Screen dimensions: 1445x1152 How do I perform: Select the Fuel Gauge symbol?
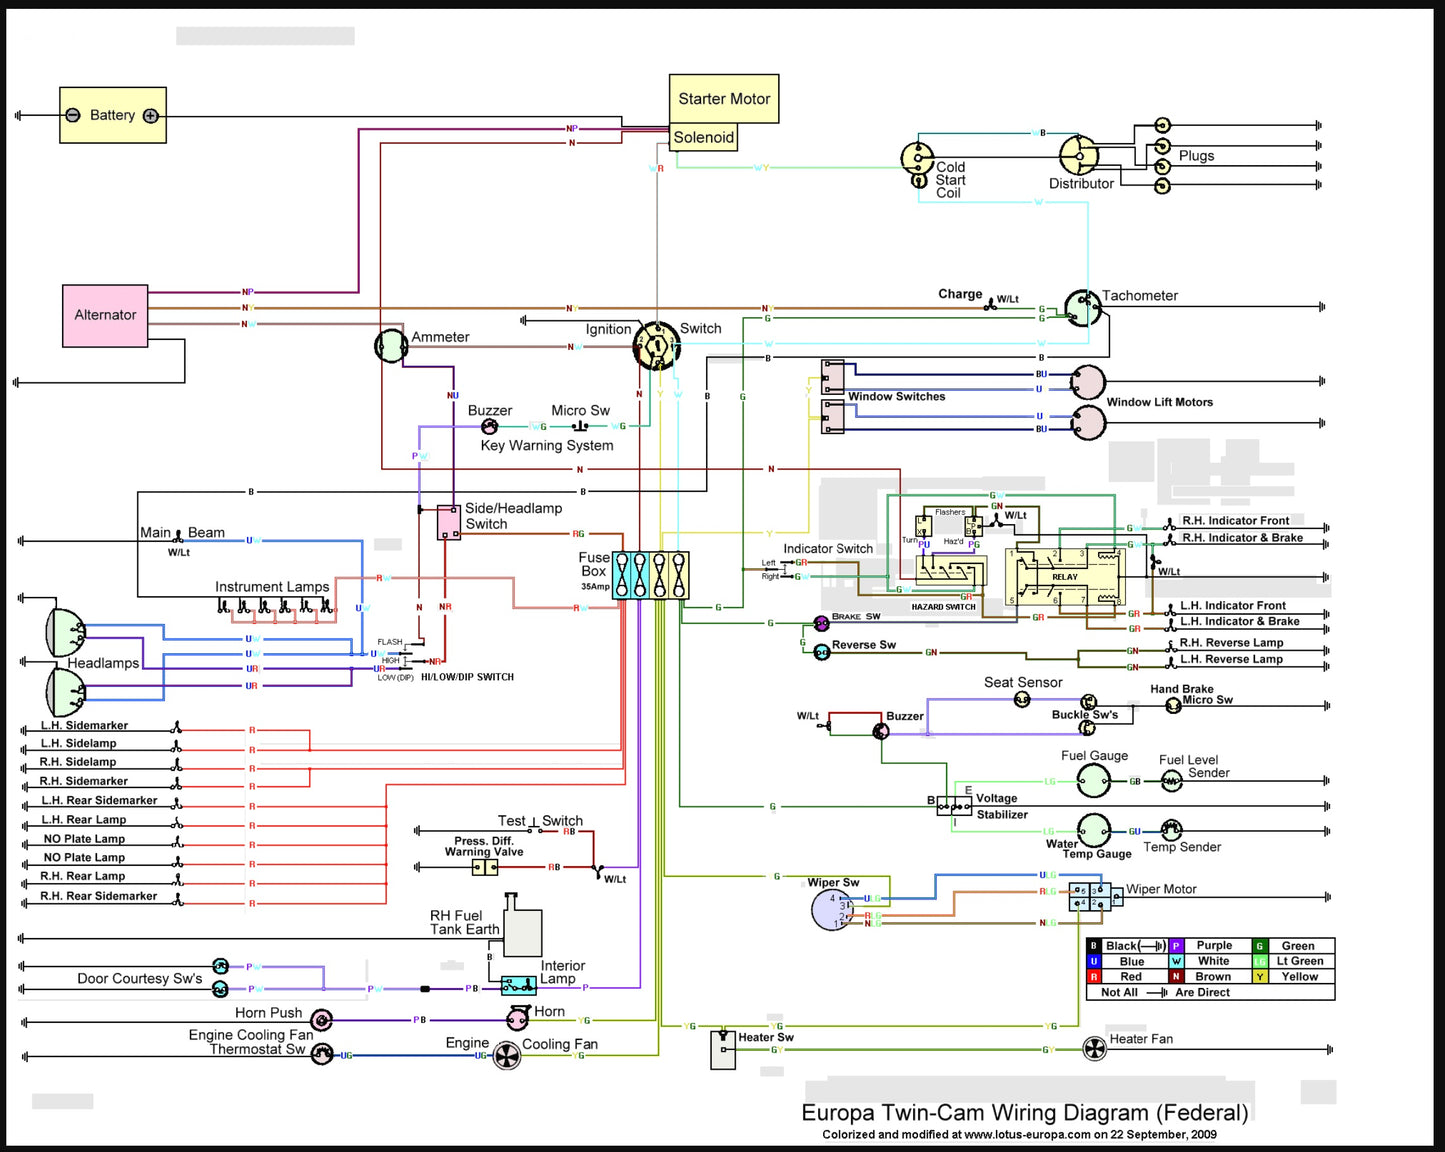(x=1093, y=781)
